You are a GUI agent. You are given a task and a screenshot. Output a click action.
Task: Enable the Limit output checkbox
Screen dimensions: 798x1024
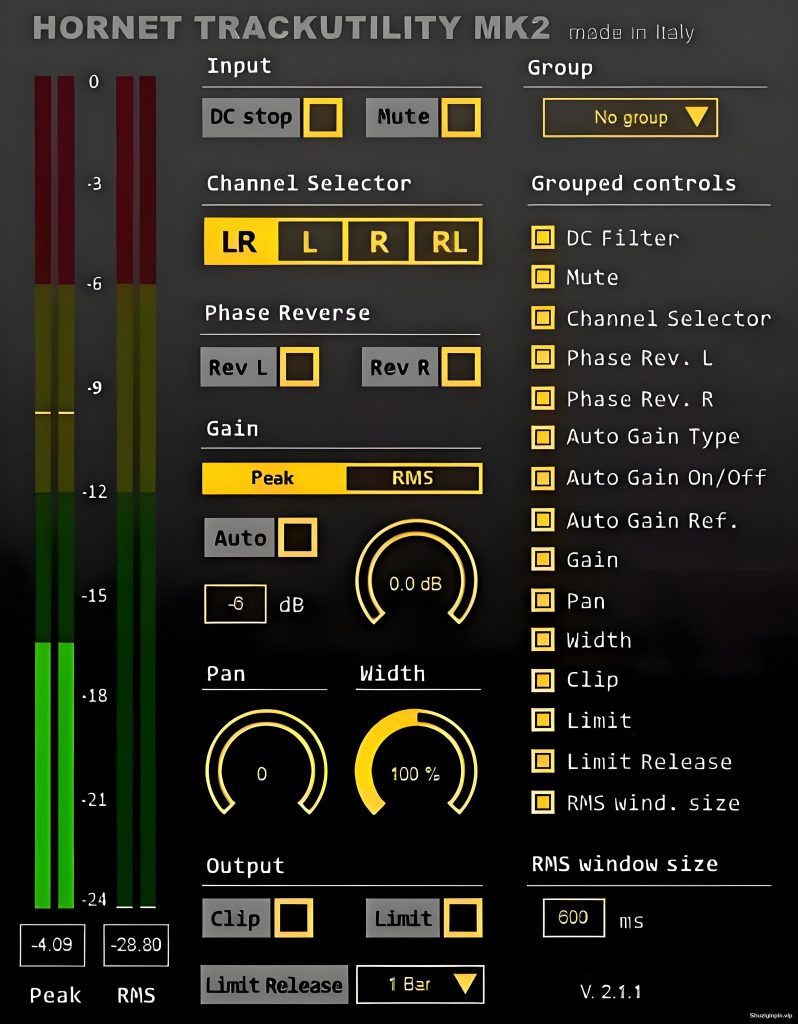(x=462, y=918)
